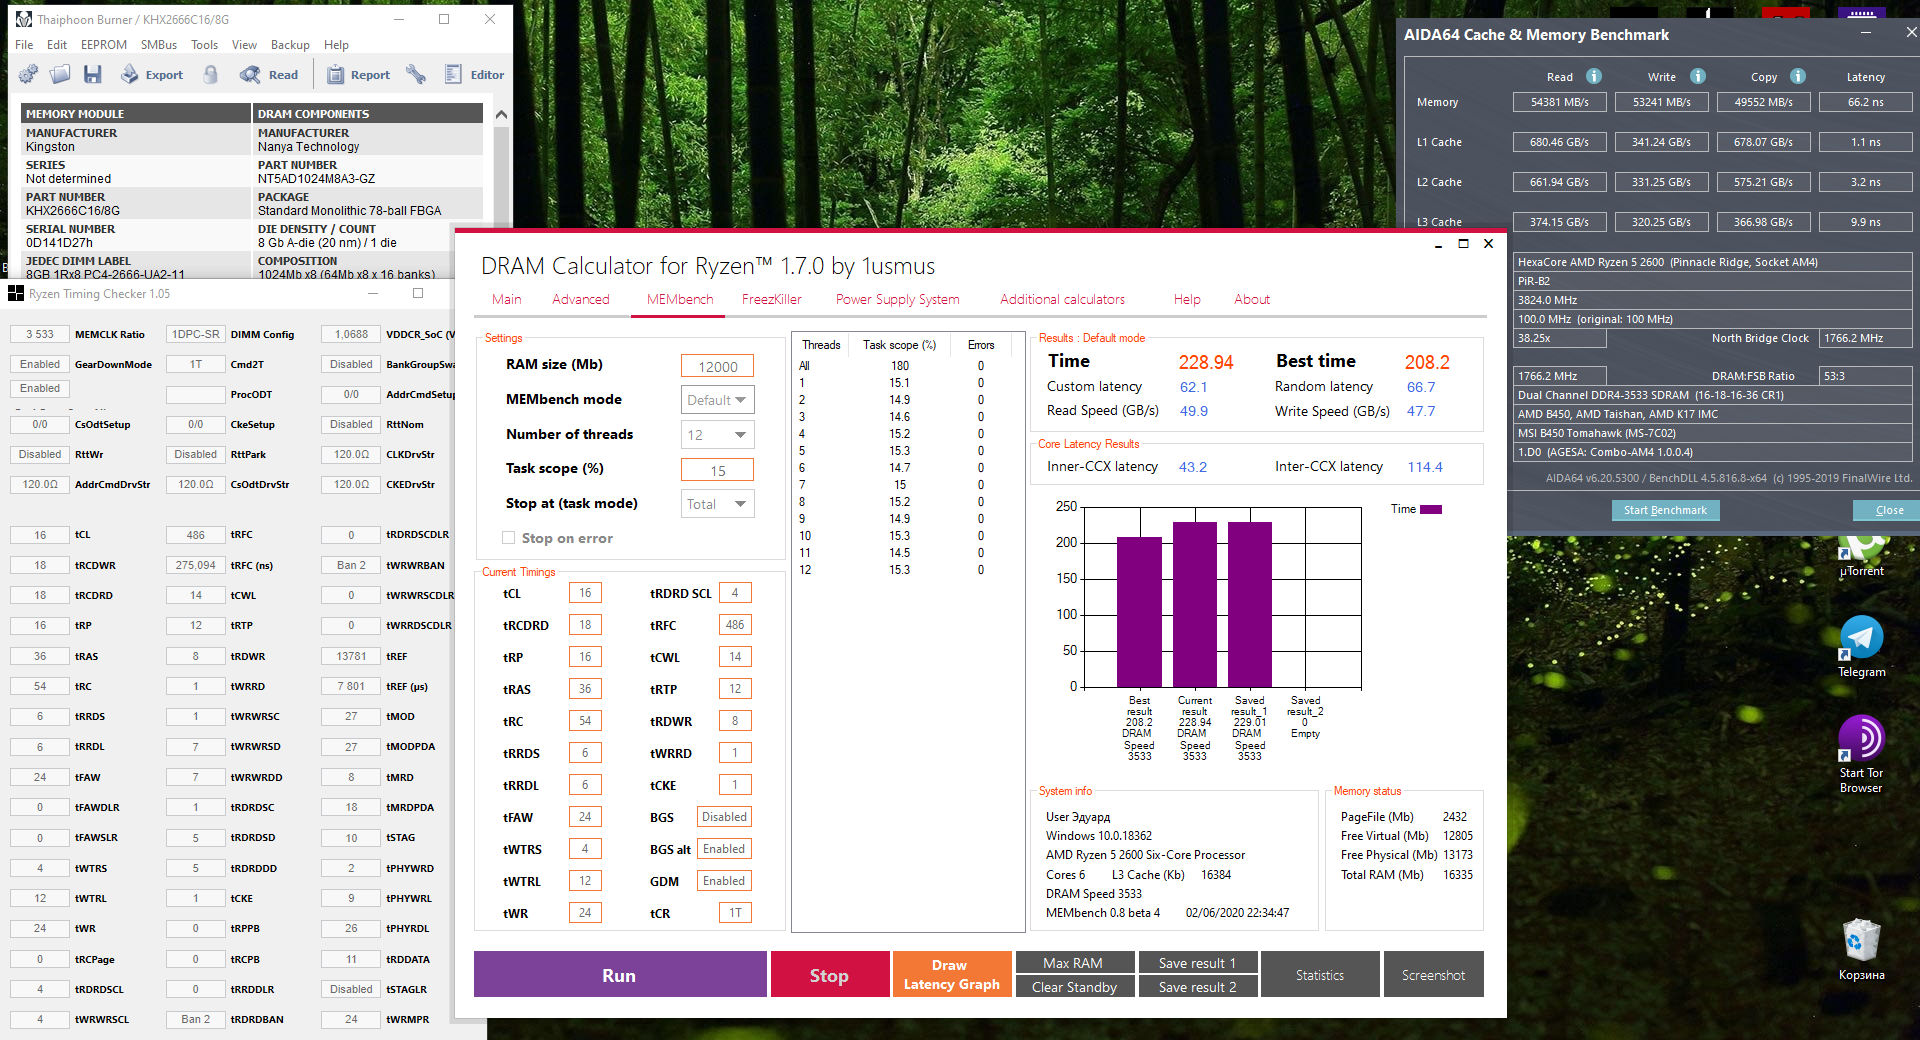The height and width of the screenshot is (1040, 1920).
Task: Click the tCL value 16 under Current Timings
Action: point(585,593)
